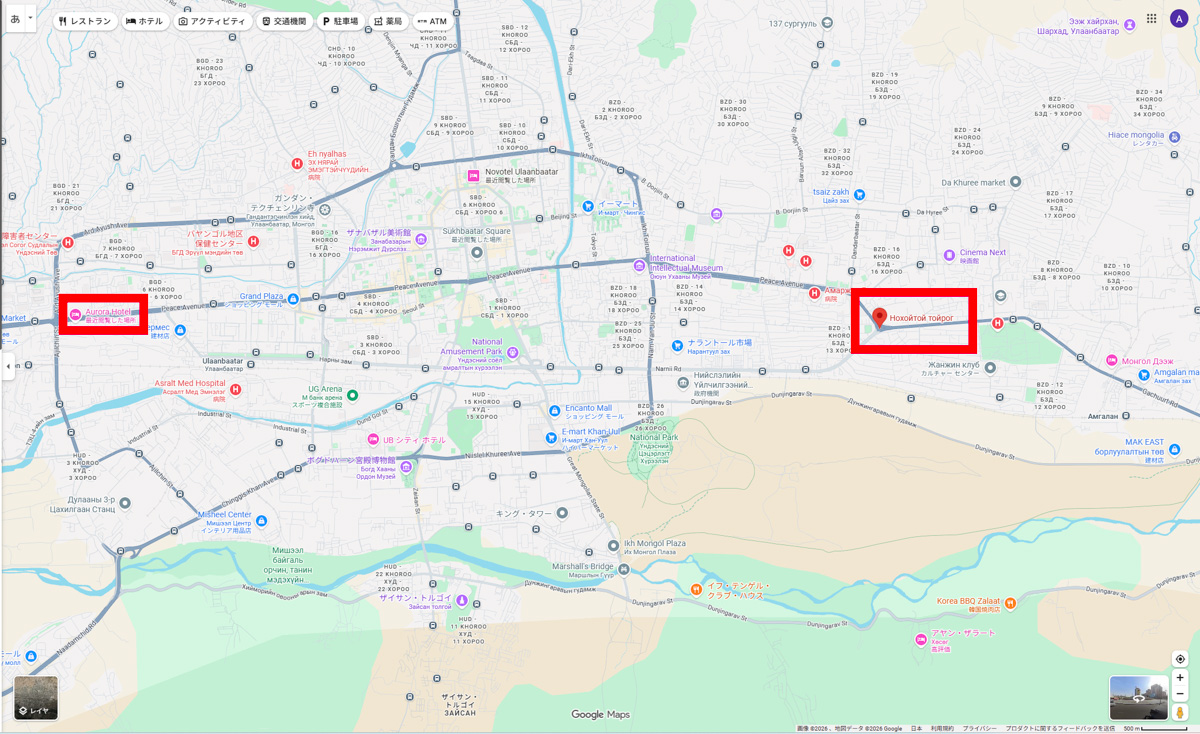This screenshot has height=734, width=1200.
Task: Open the プライバシー link in footer
Action: 980,729
